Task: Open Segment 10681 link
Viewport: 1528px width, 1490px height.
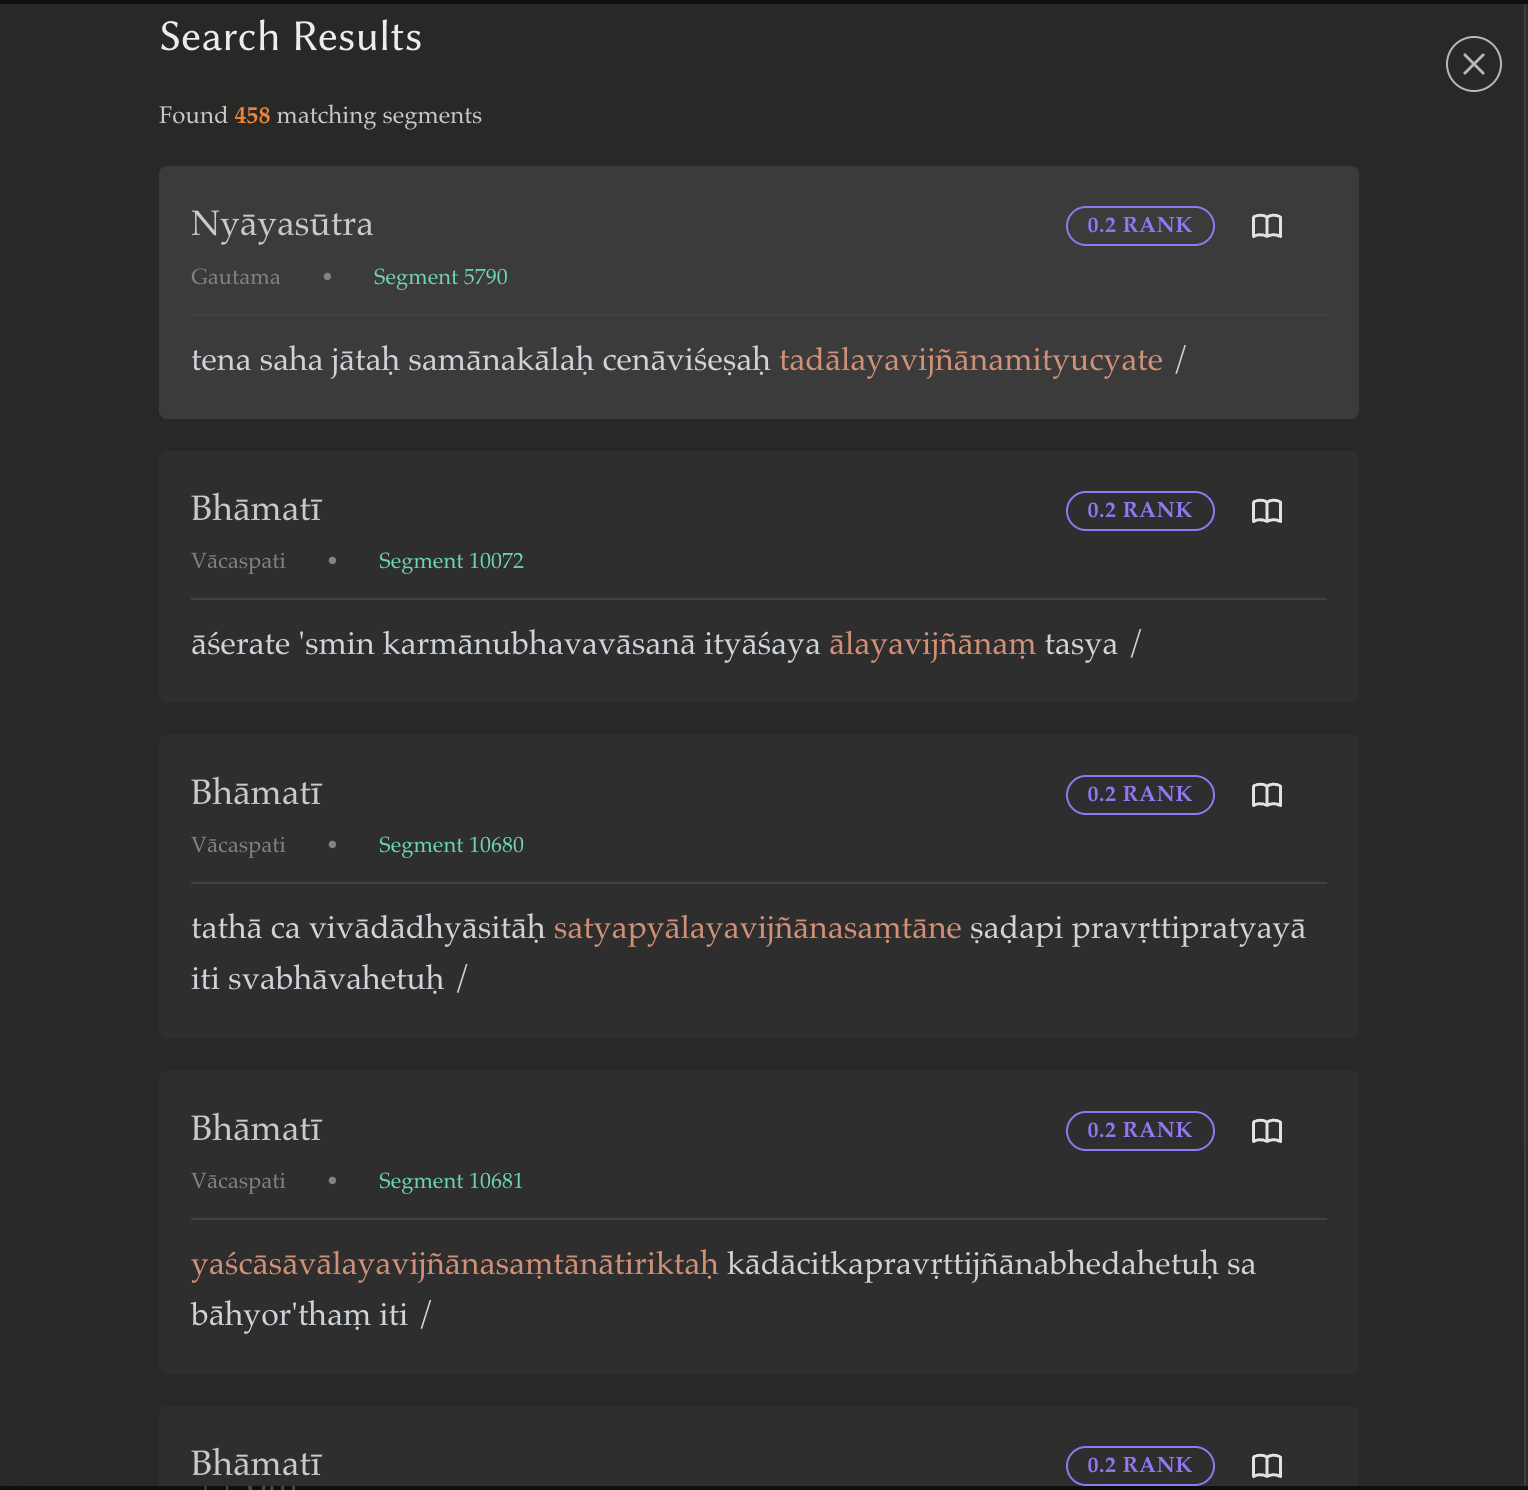Action: coord(450,1181)
